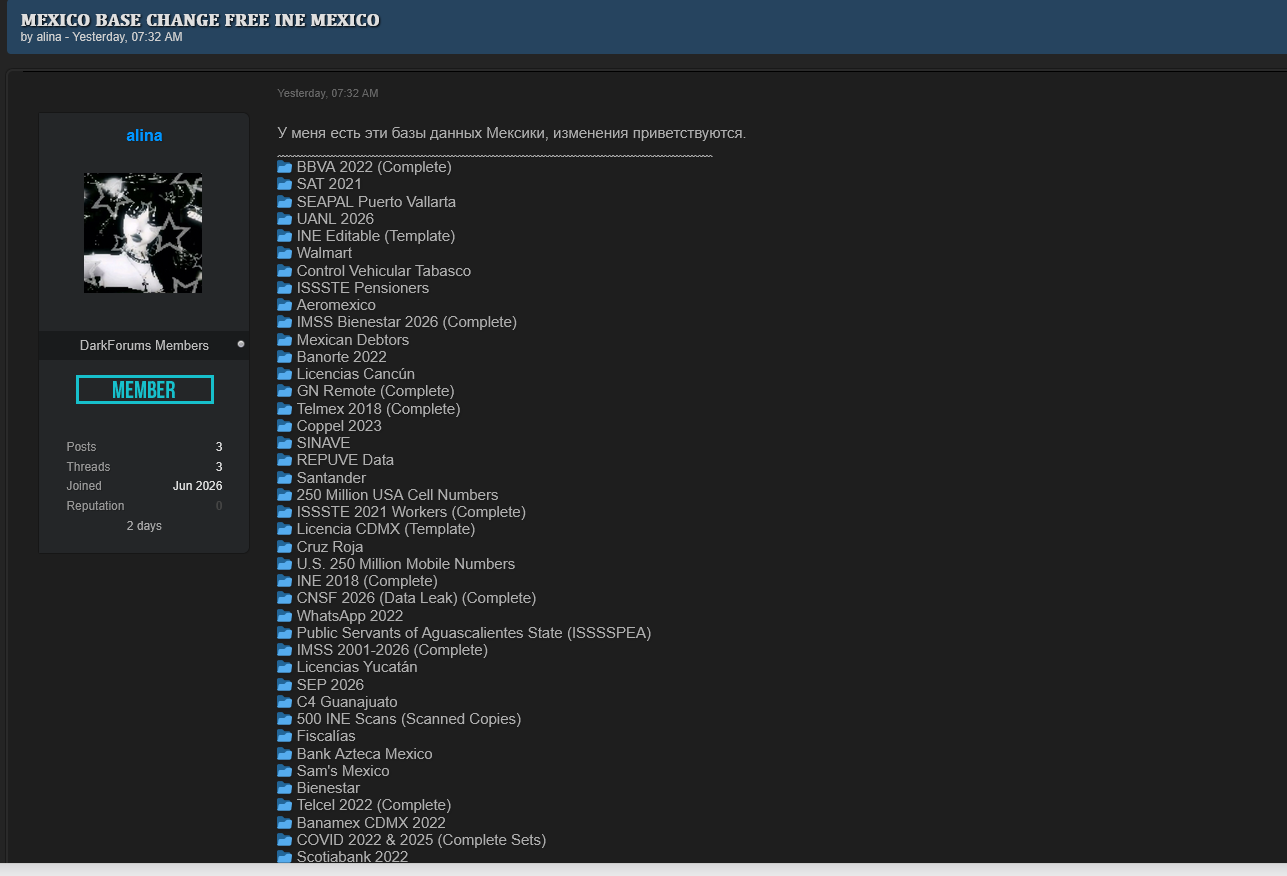
Task: Click folder icon beside INE Editable (Template)
Action: tap(285, 236)
